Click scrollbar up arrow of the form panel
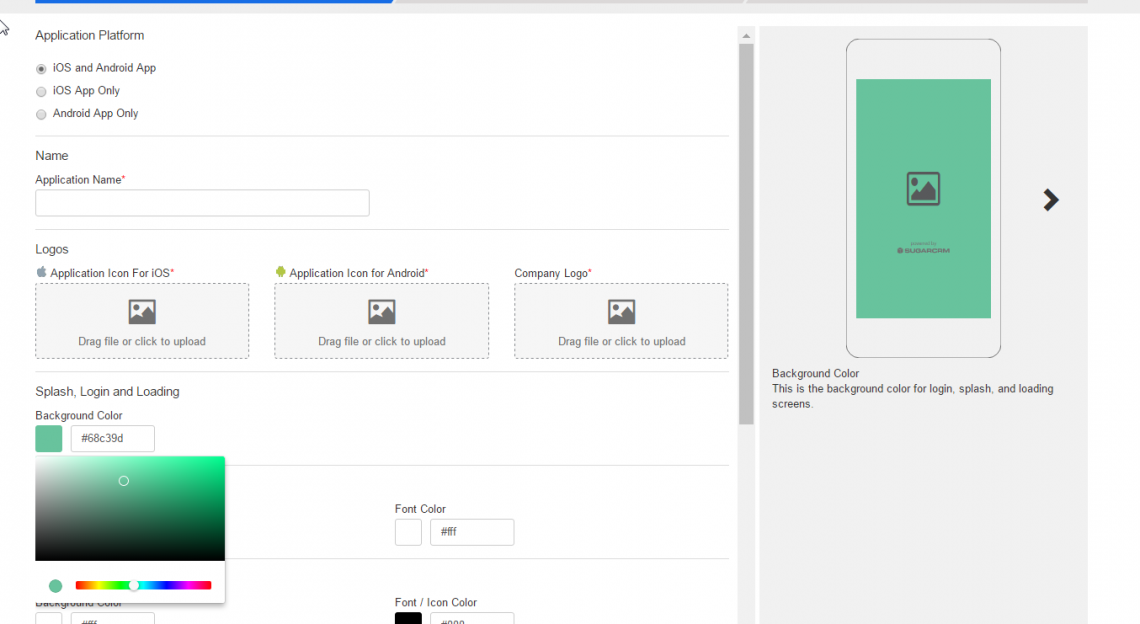This screenshot has height=624, width=1140. pos(746,36)
